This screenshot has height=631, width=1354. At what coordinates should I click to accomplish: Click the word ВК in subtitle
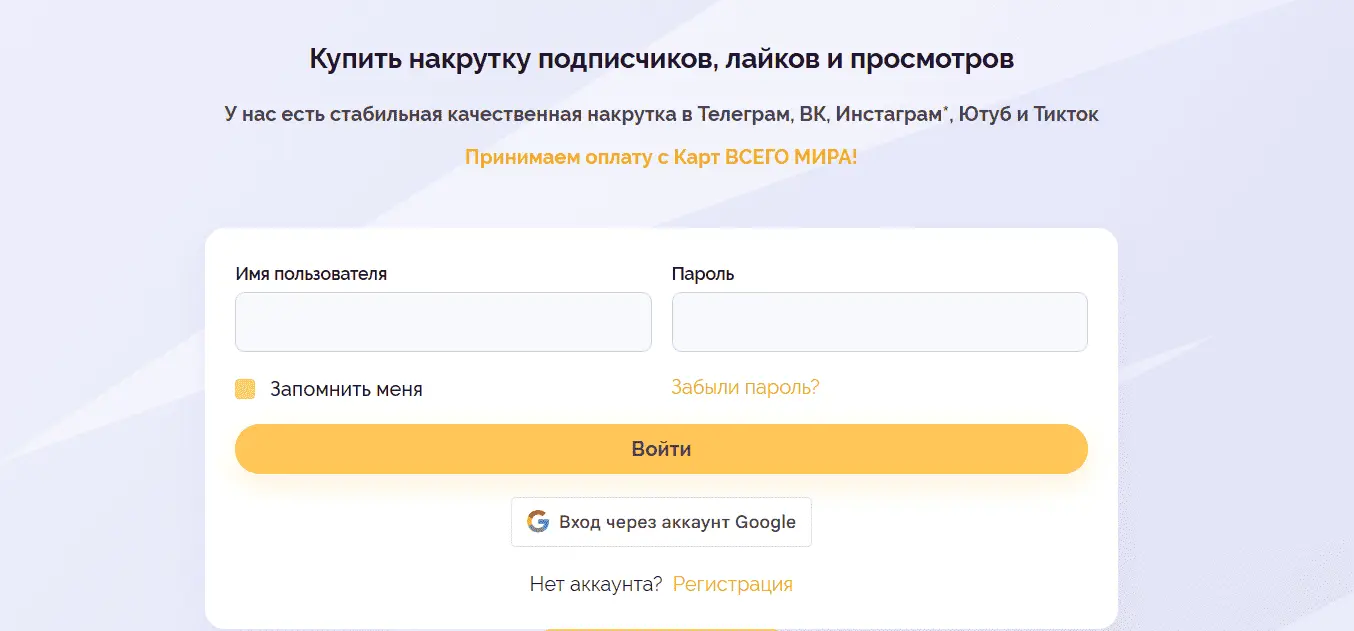click(x=811, y=114)
